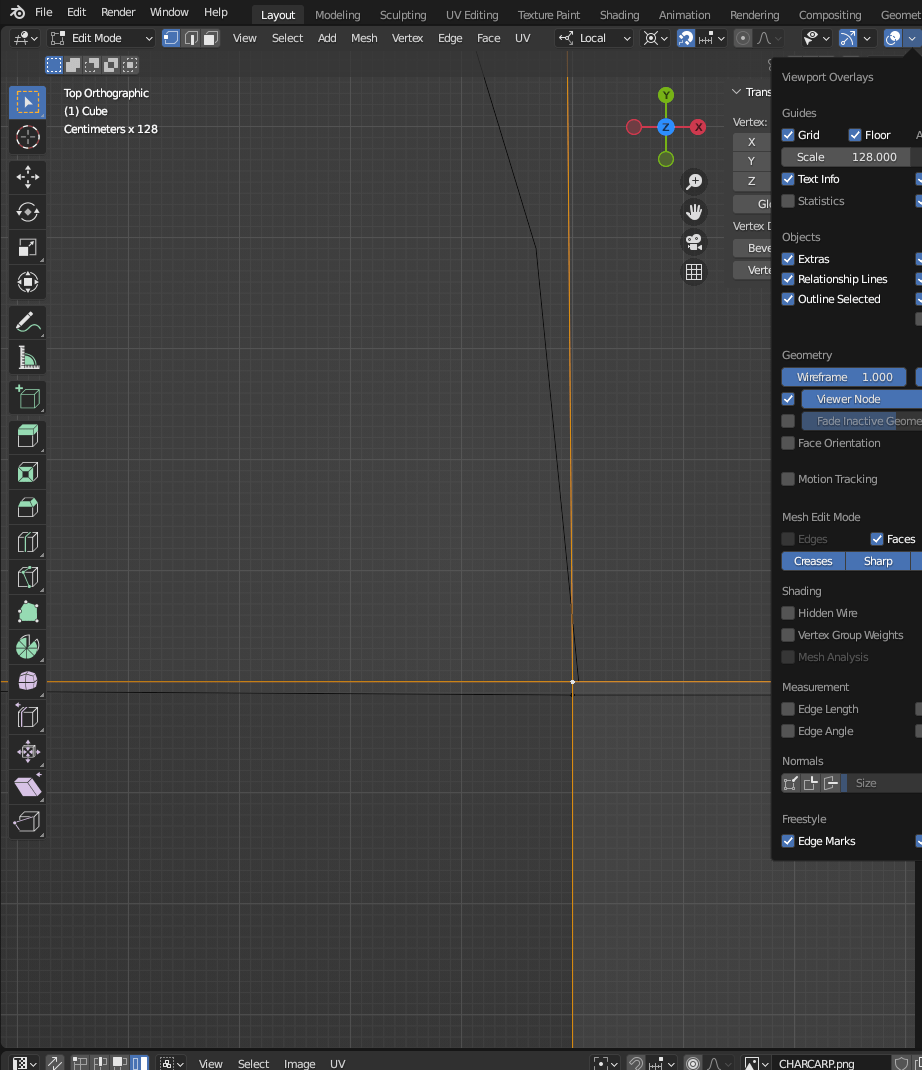This screenshot has height=1070, width=922.
Task: Select the Move tool
Action: point(27,177)
